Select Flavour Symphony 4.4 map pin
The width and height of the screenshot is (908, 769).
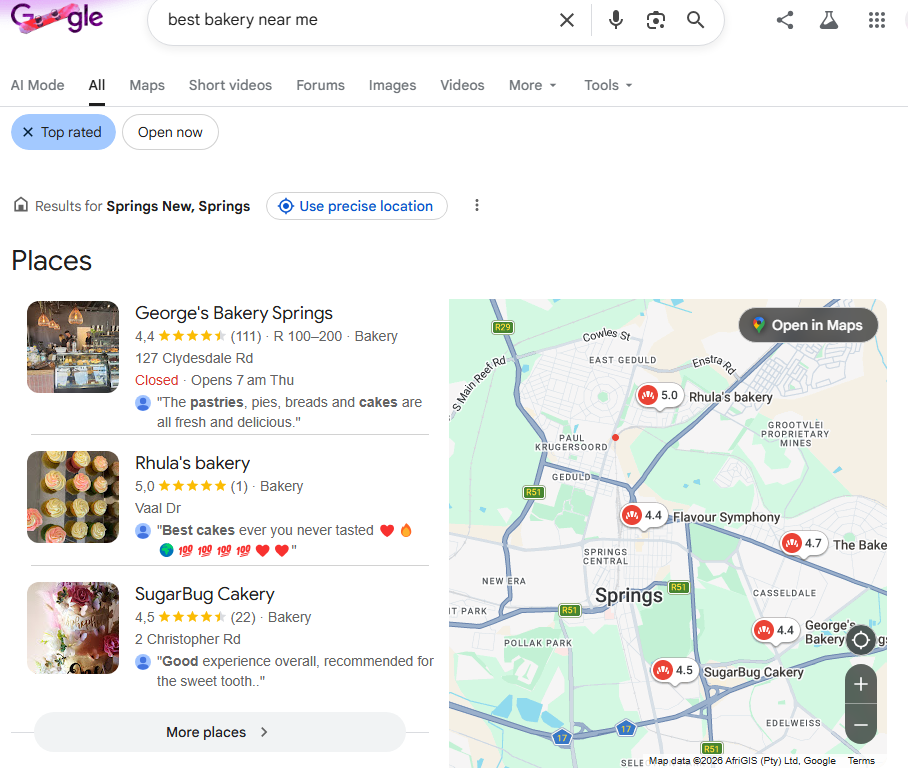[643, 515]
